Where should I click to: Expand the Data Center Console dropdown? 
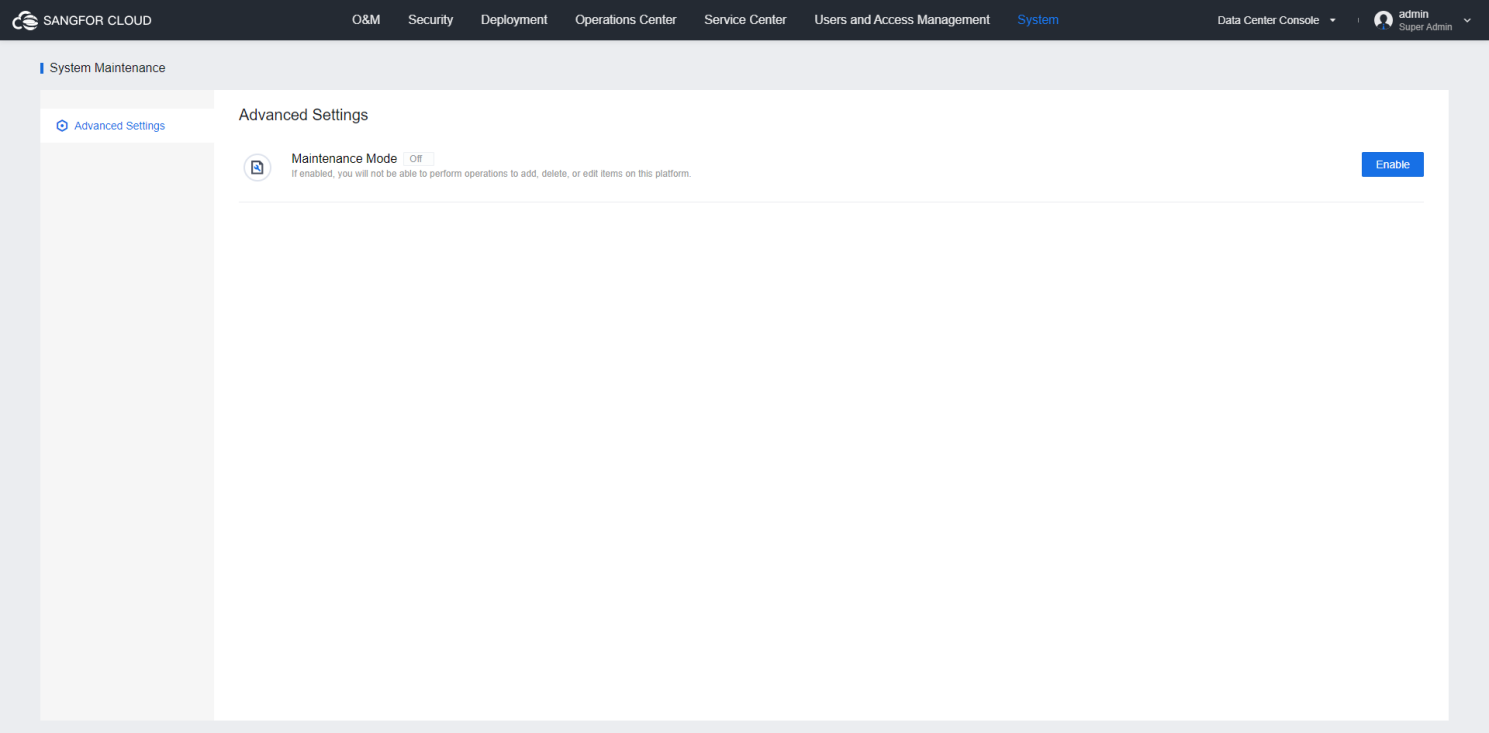point(1277,20)
